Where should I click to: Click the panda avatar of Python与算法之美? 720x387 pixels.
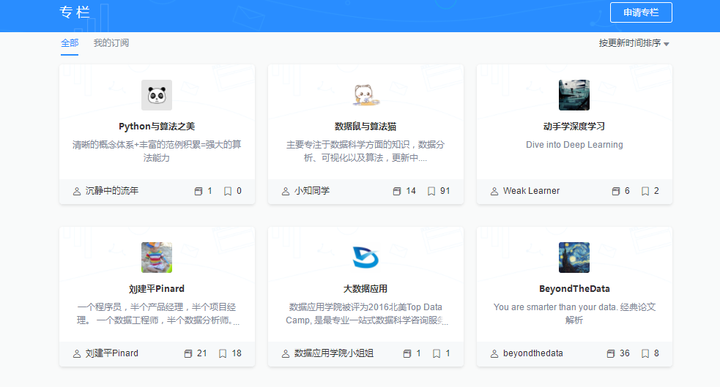click(157, 95)
